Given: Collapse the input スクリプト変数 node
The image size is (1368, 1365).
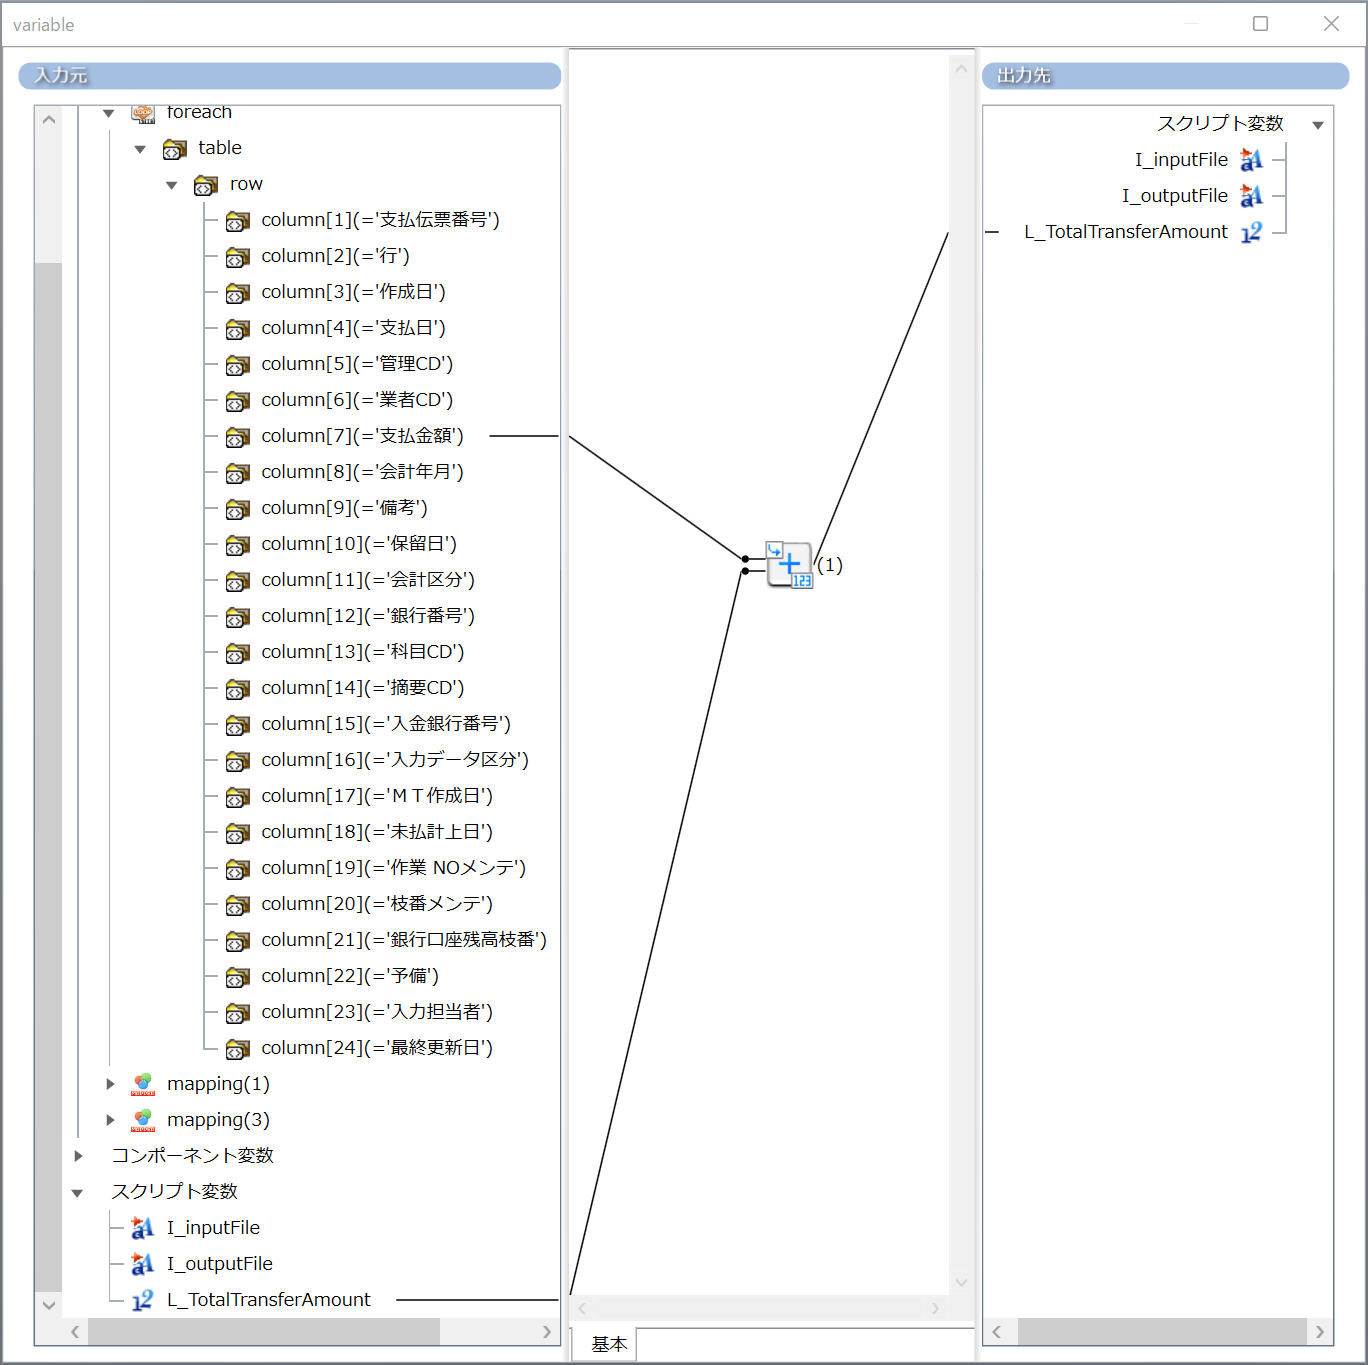Looking at the screenshot, I should click(77, 1192).
